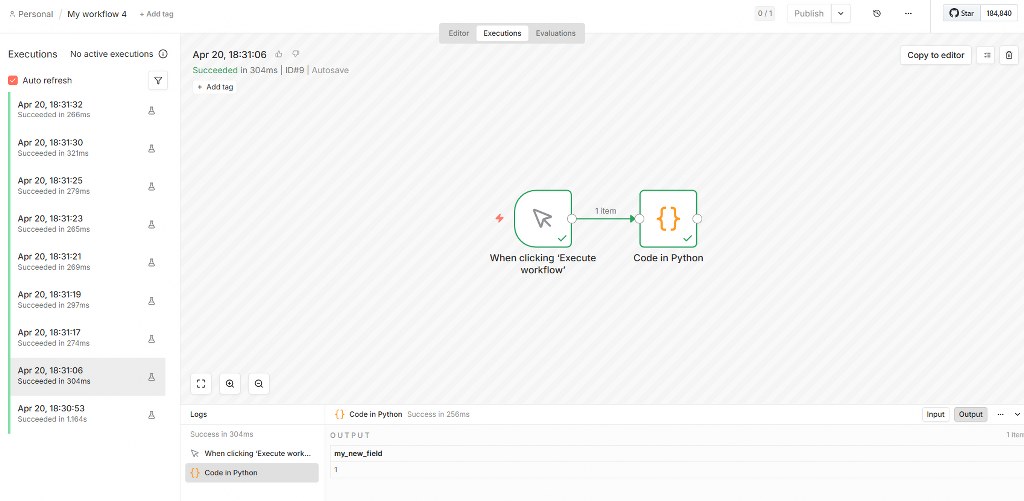Select the execution from Apr 20, 18:31:19
Image resolution: width=1024 pixels, height=501 pixels.
point(87,300)
